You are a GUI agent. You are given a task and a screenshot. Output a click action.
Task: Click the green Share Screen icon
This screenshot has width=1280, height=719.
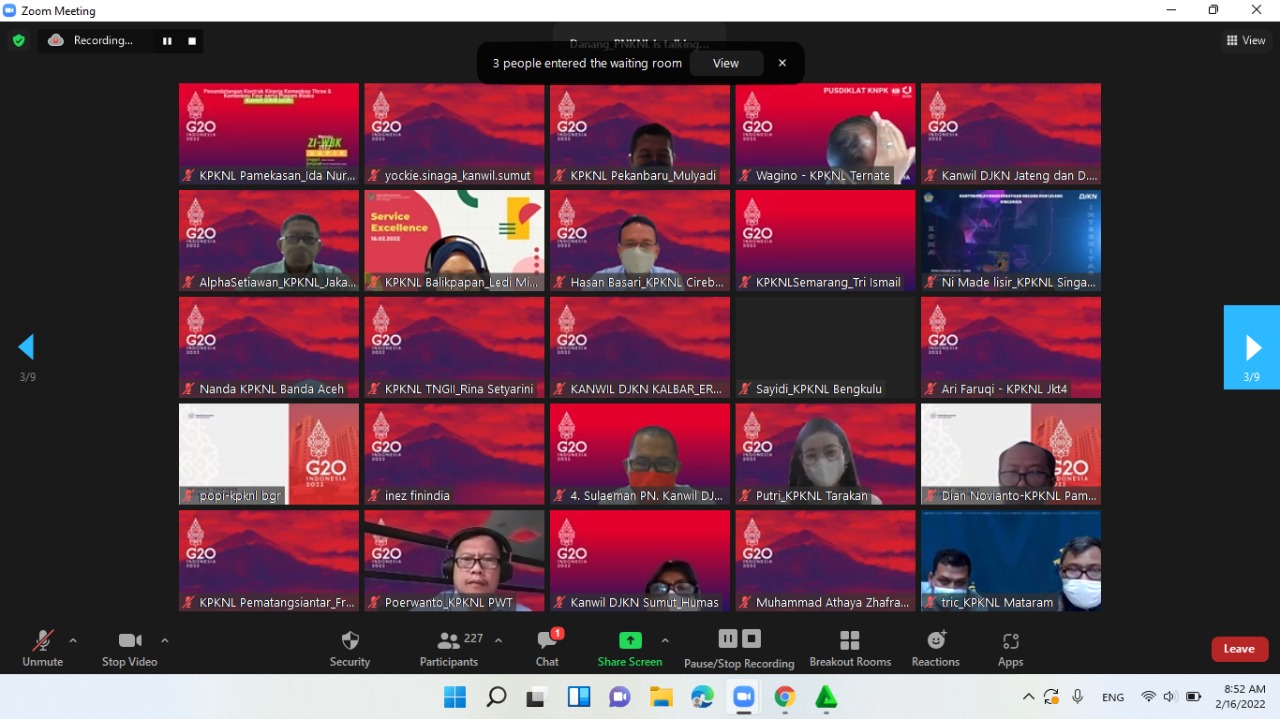[x=630, y=640]
